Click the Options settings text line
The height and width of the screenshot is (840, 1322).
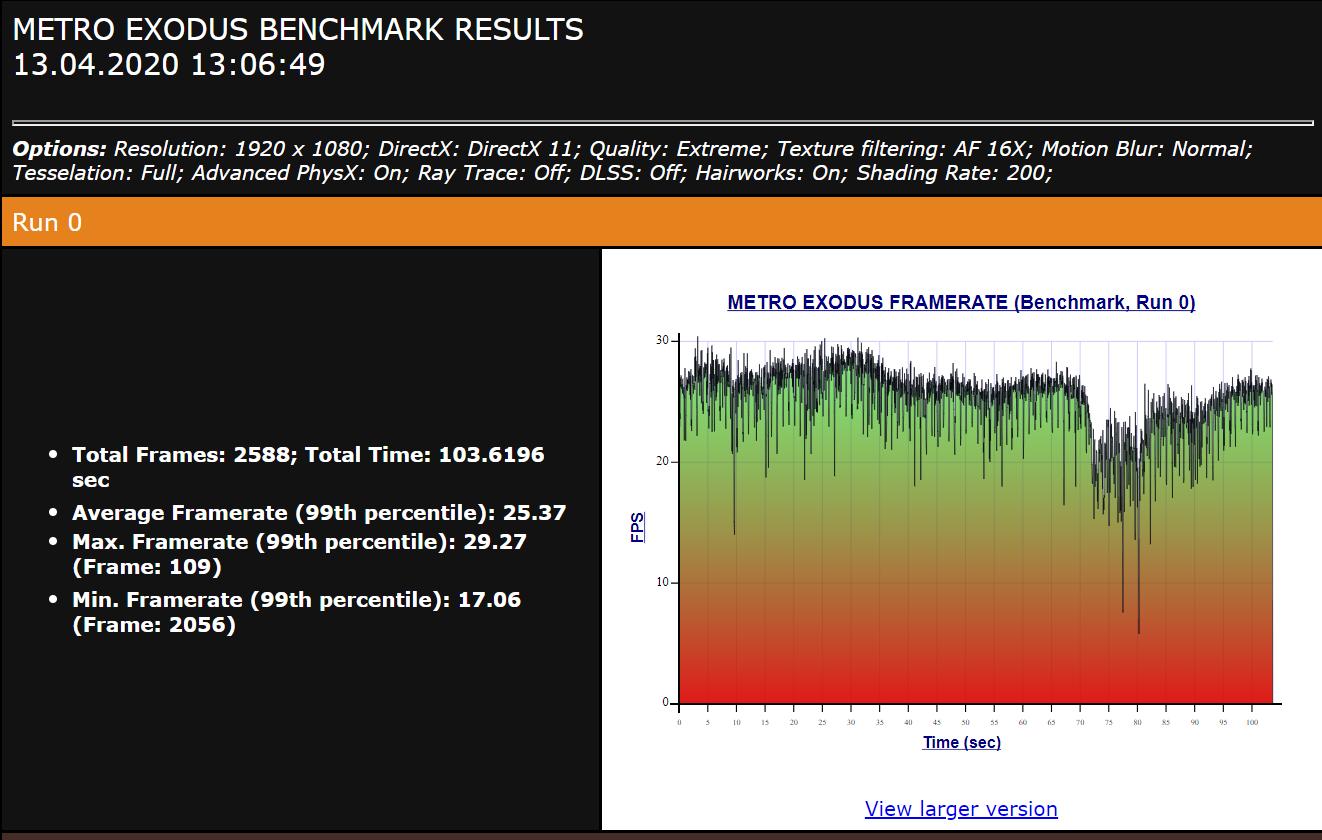(x=632, y=161)
